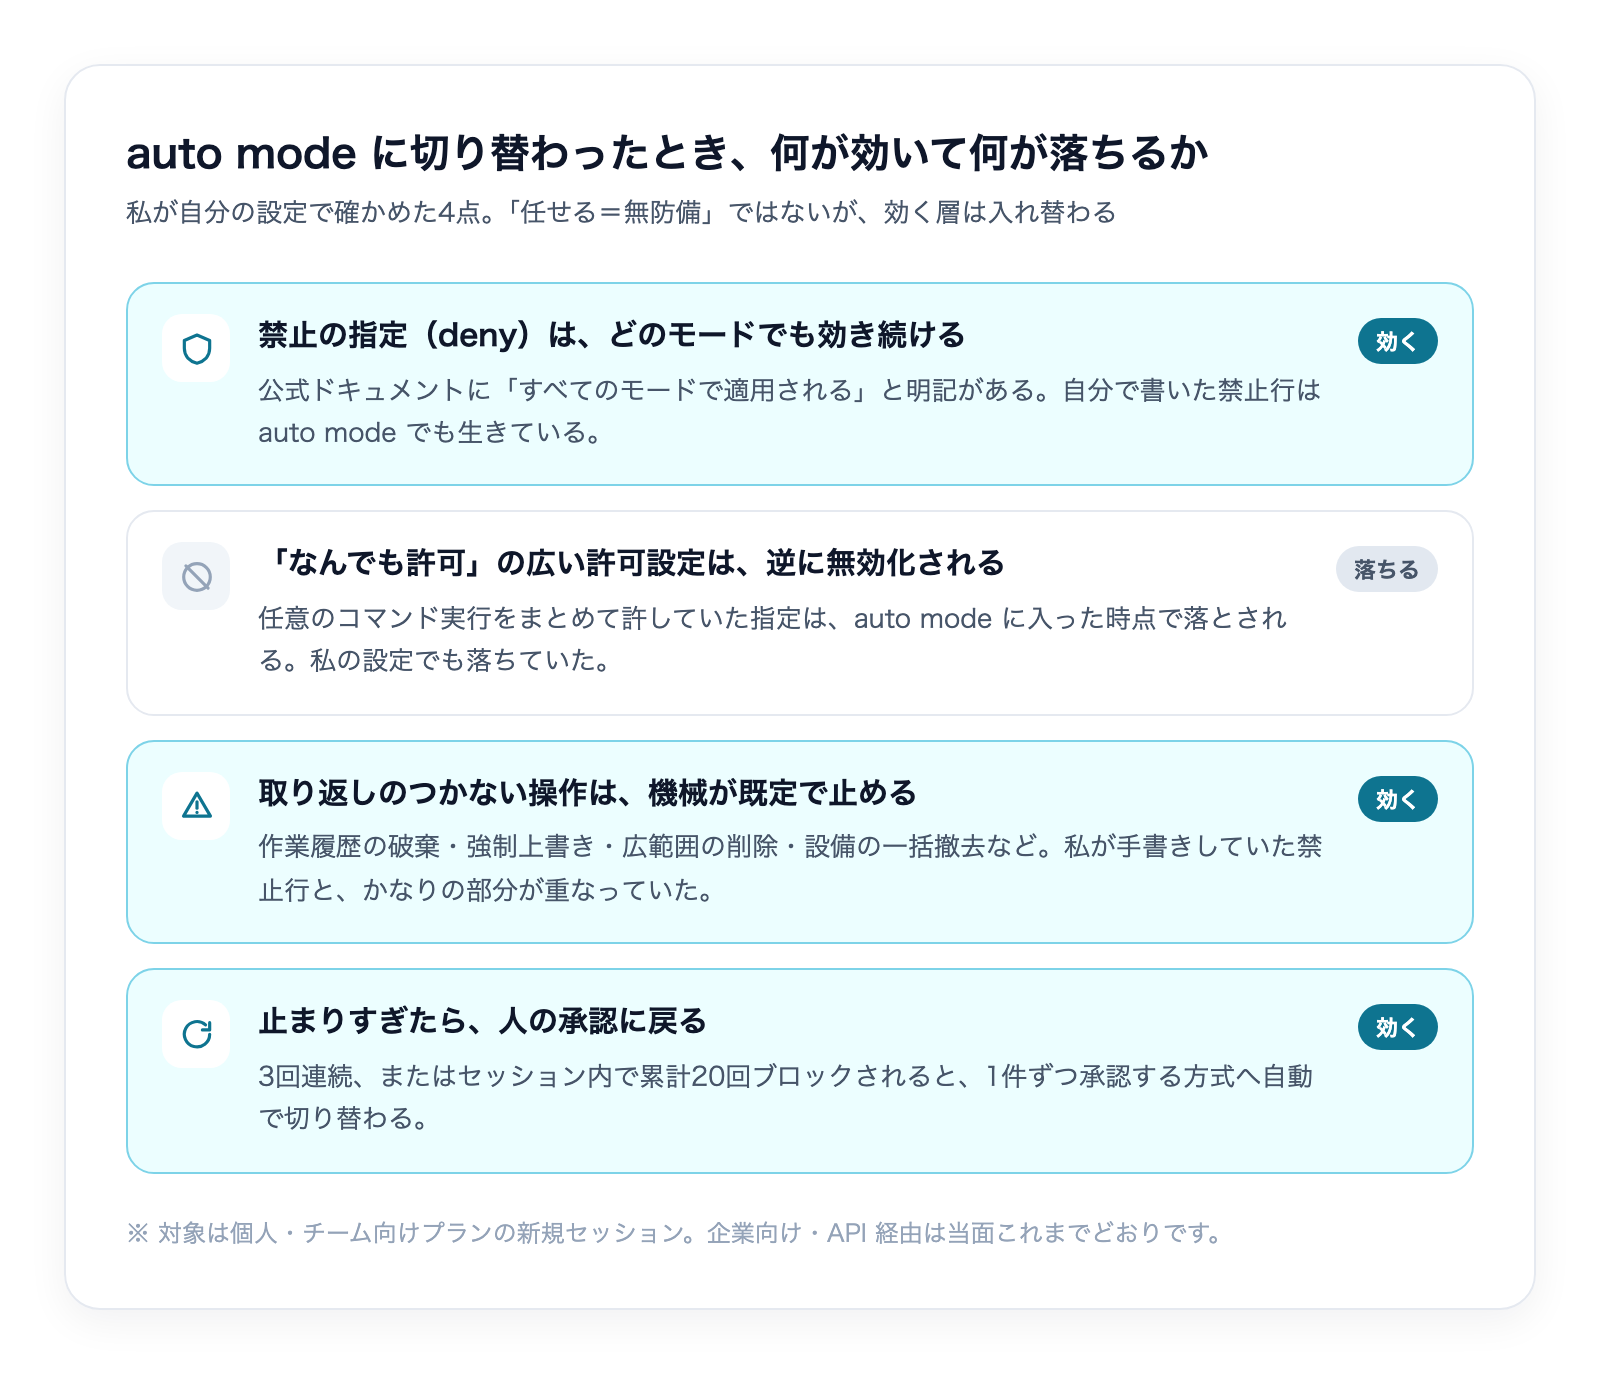Click the description mentioning 公式ドキュメント
The image size is (1600, 1374).
click(x=789, y=411)
